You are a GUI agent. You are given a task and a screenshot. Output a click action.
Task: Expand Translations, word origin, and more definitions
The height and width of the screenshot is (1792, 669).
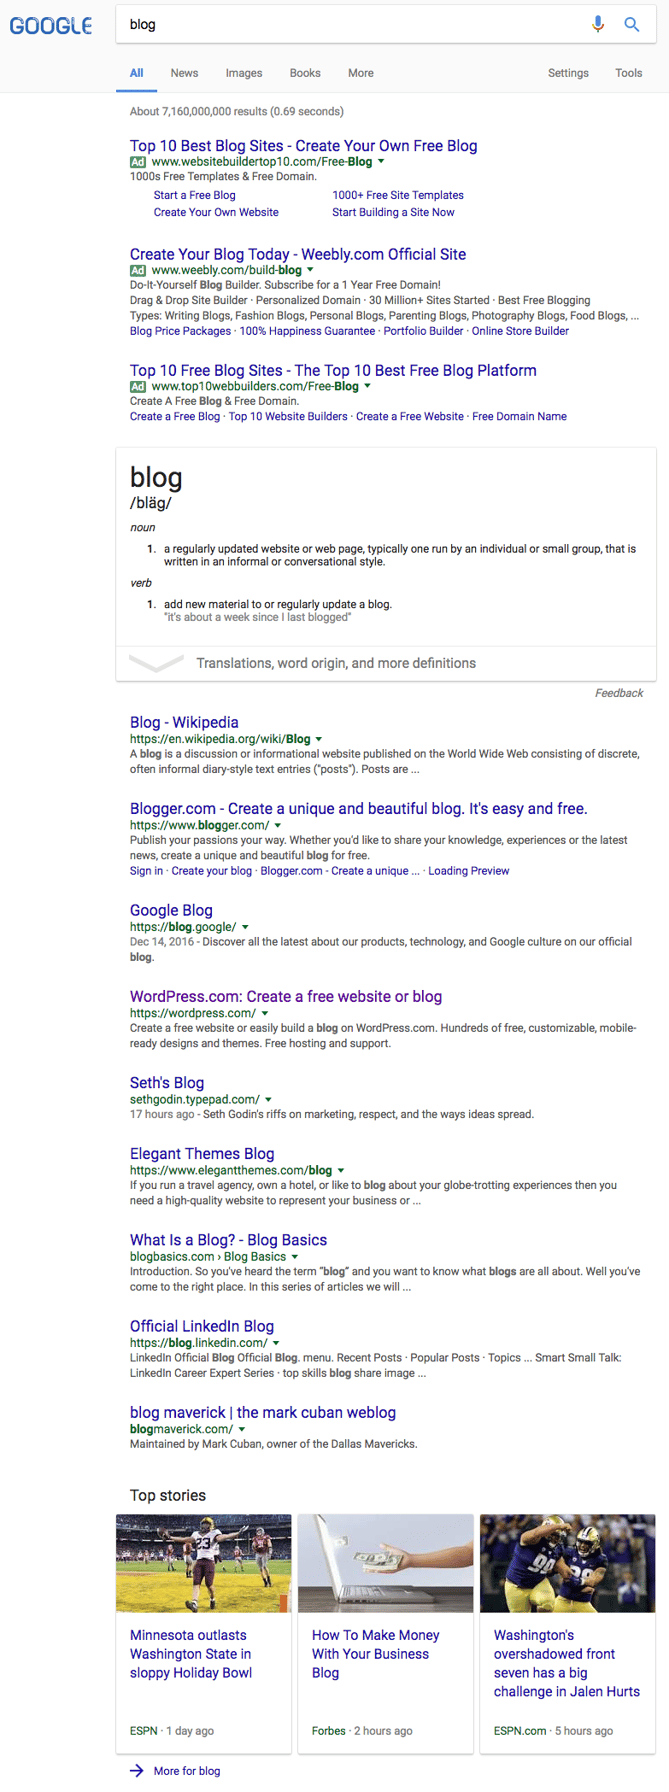(x=386, y=663)
